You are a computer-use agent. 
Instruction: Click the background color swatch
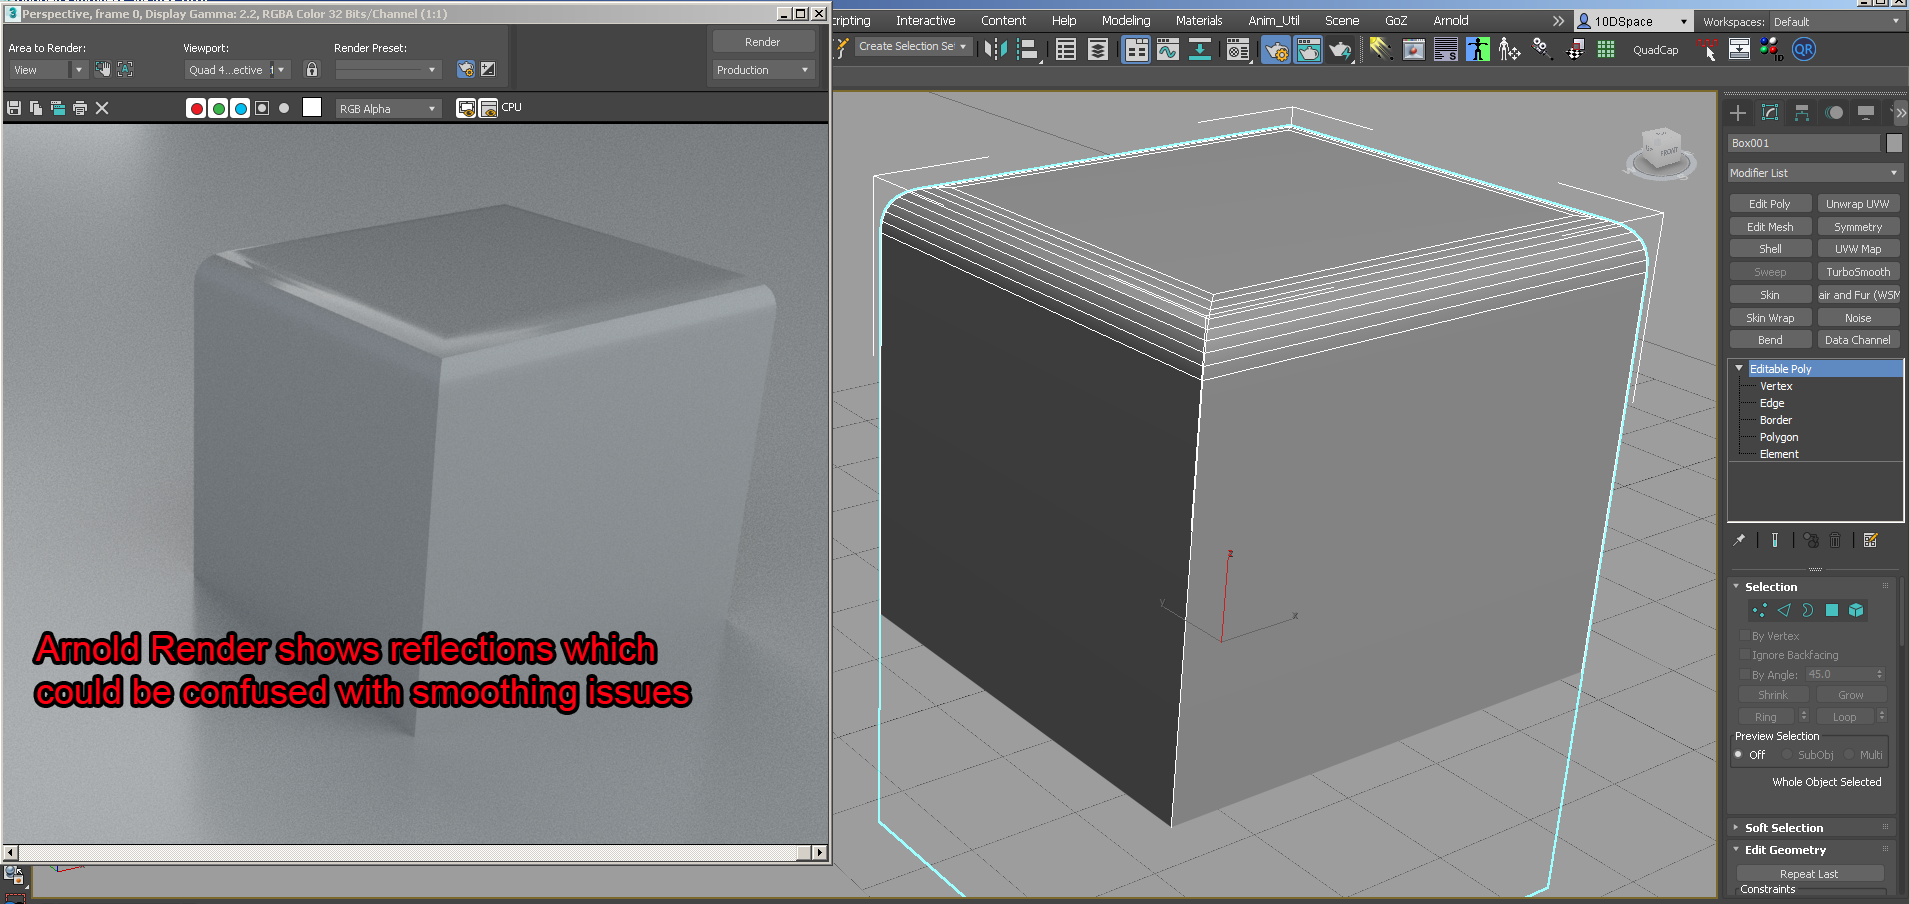pyautogui.click(x=312, y=107)
